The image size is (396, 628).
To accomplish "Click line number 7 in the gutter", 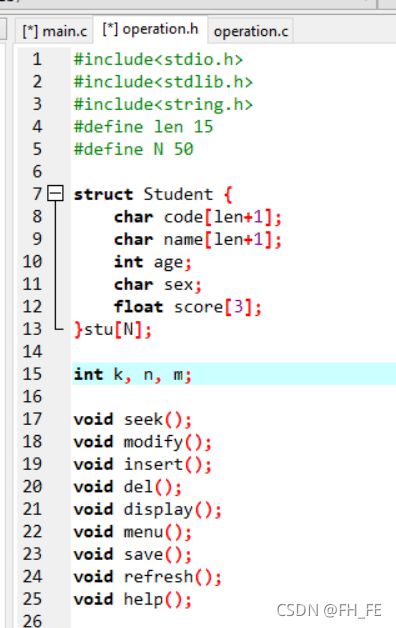I will click(37, 194).
